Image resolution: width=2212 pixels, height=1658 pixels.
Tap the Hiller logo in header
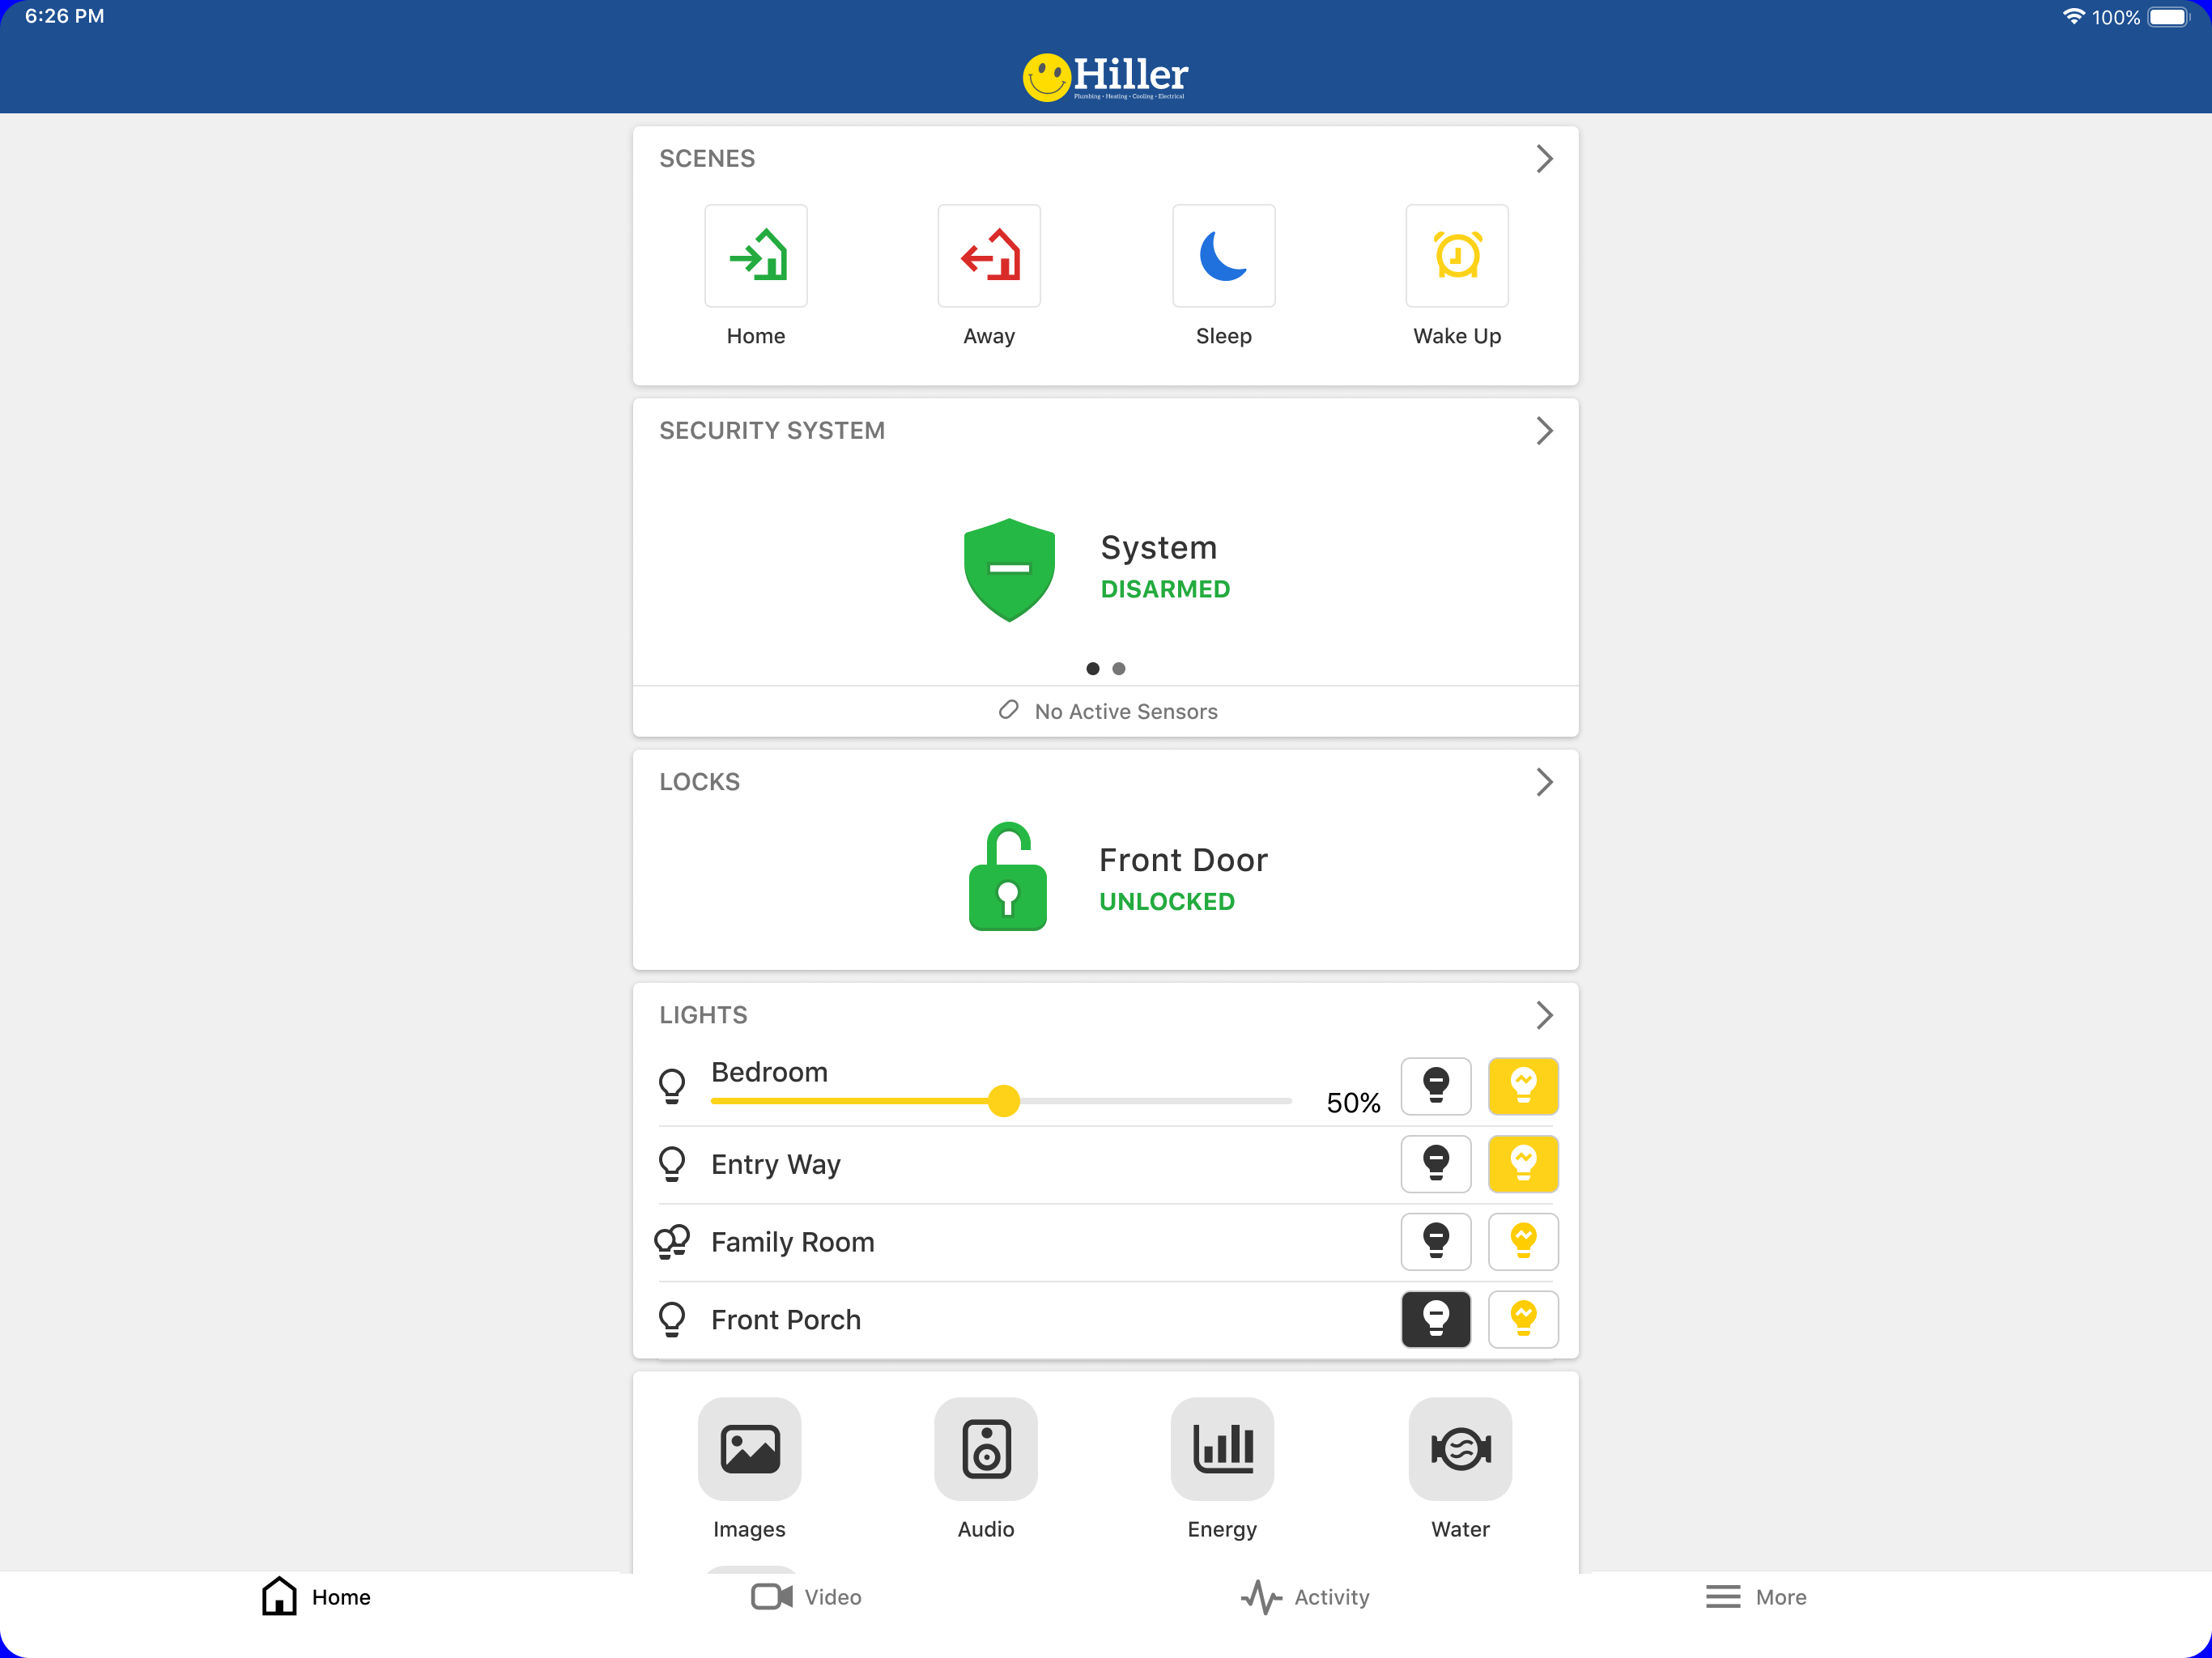tap(1105, 77)
